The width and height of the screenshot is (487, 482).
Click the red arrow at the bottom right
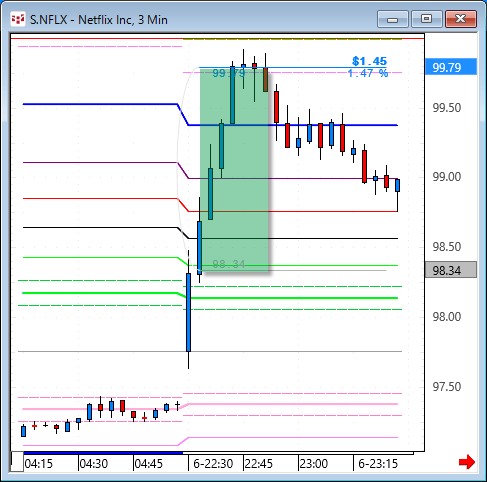[467, 462]
